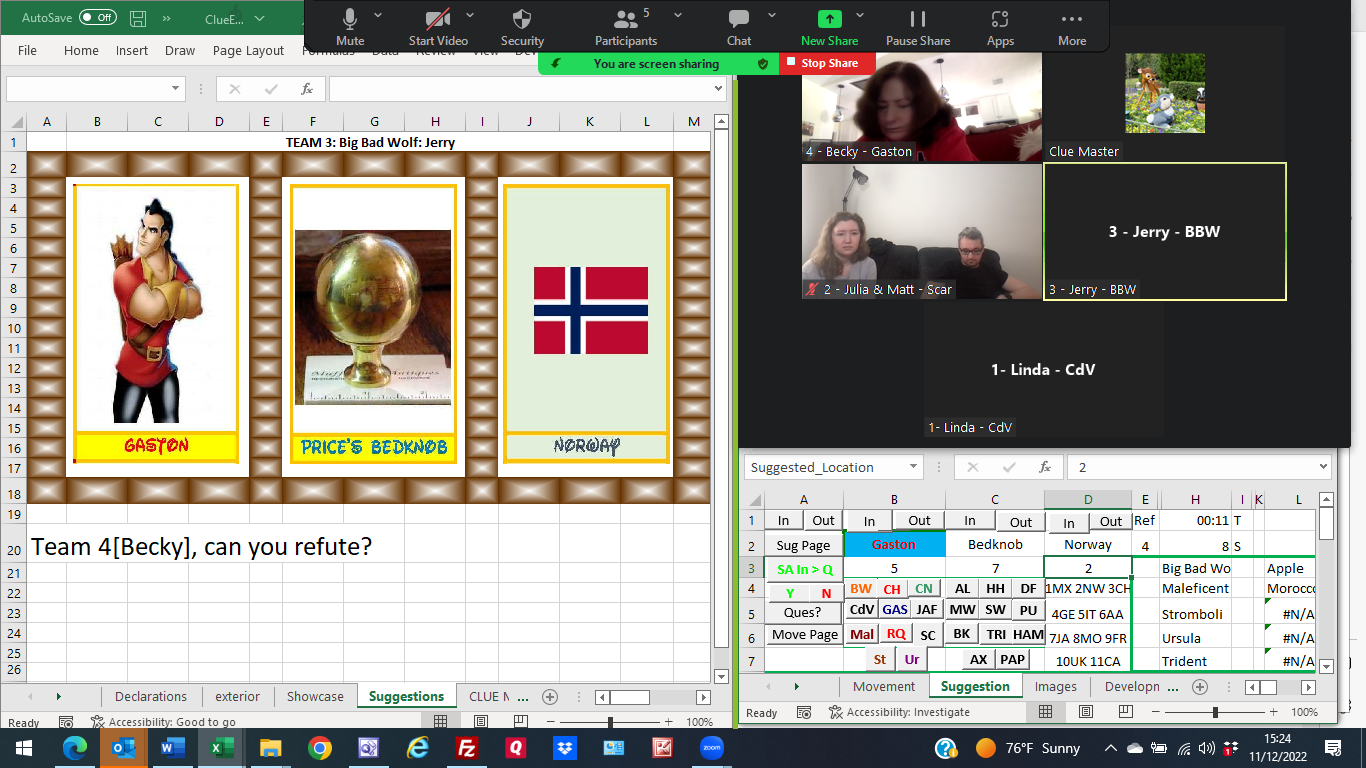Open the Zoom Chat icon
1366x768 pixels.
[x=739, y=19]
